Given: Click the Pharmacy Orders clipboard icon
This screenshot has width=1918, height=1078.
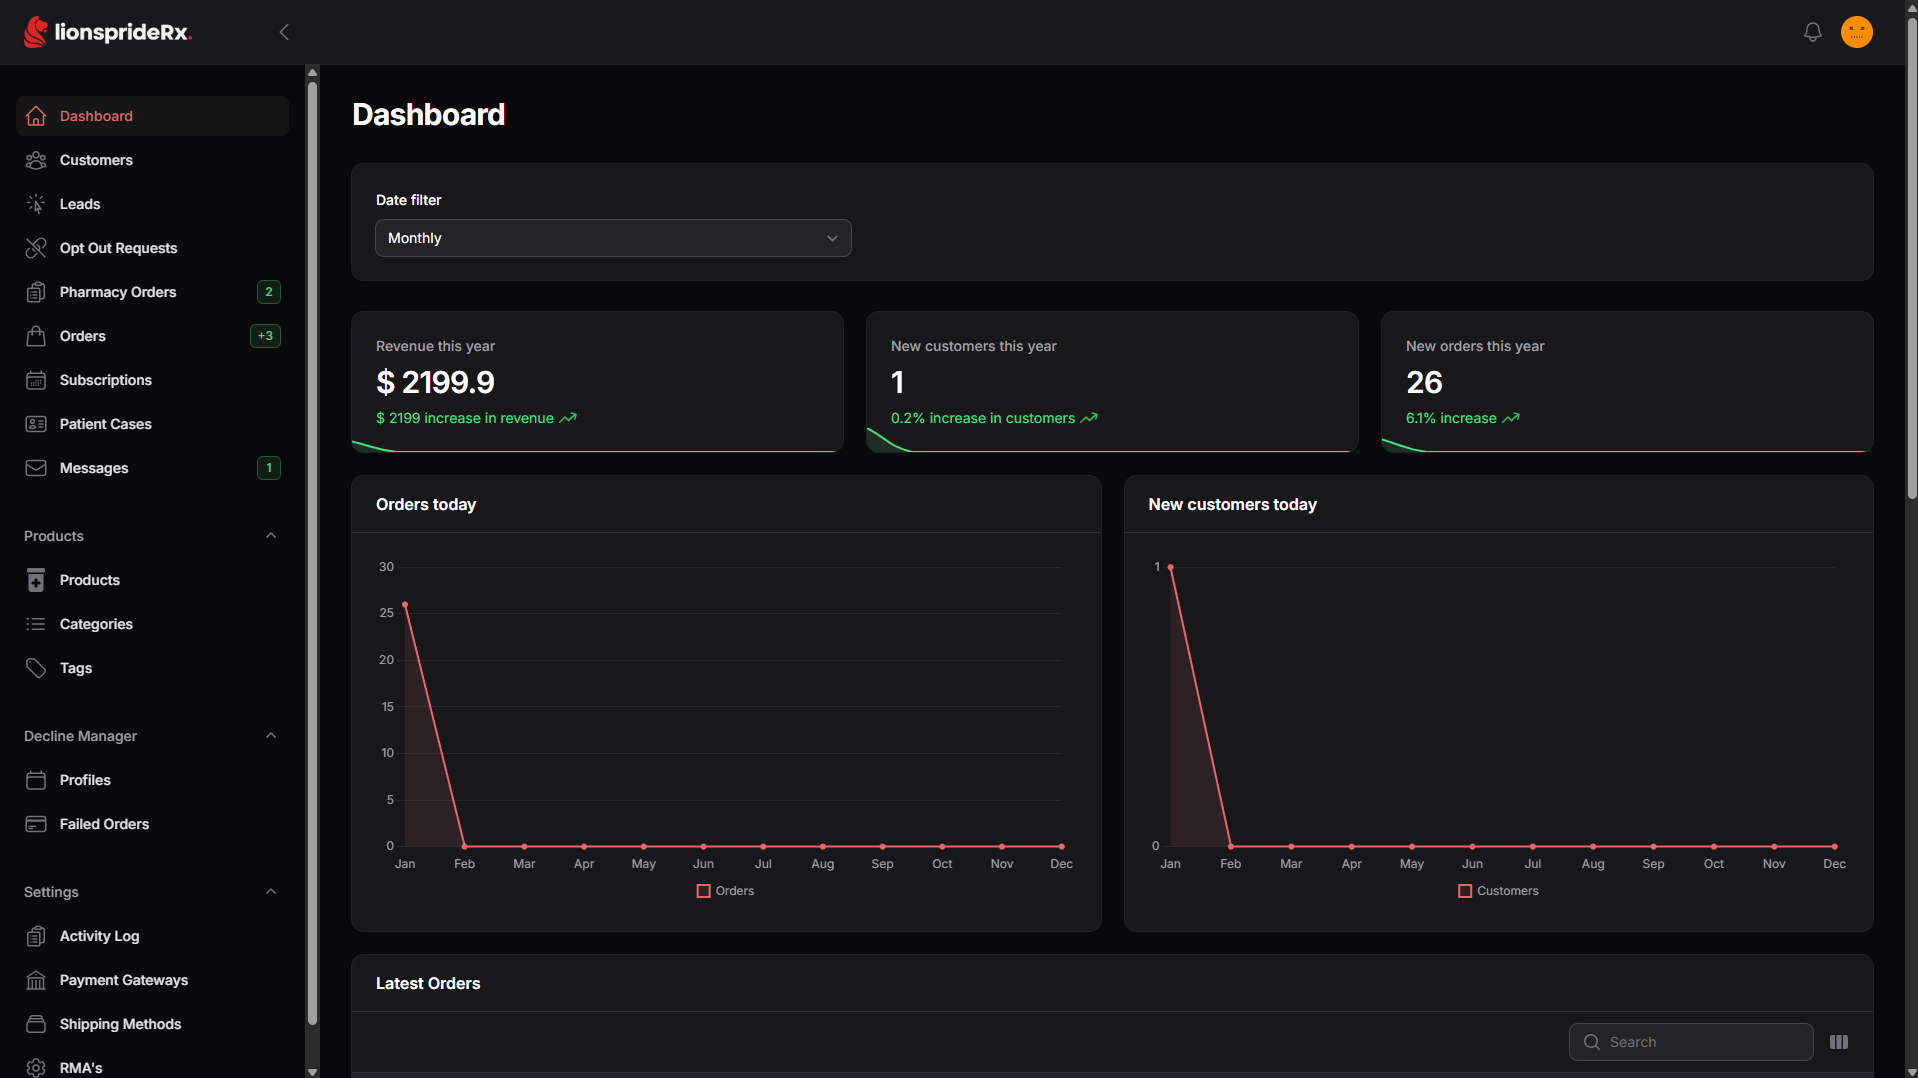Looking at the screenshot, I should [36, 292].
